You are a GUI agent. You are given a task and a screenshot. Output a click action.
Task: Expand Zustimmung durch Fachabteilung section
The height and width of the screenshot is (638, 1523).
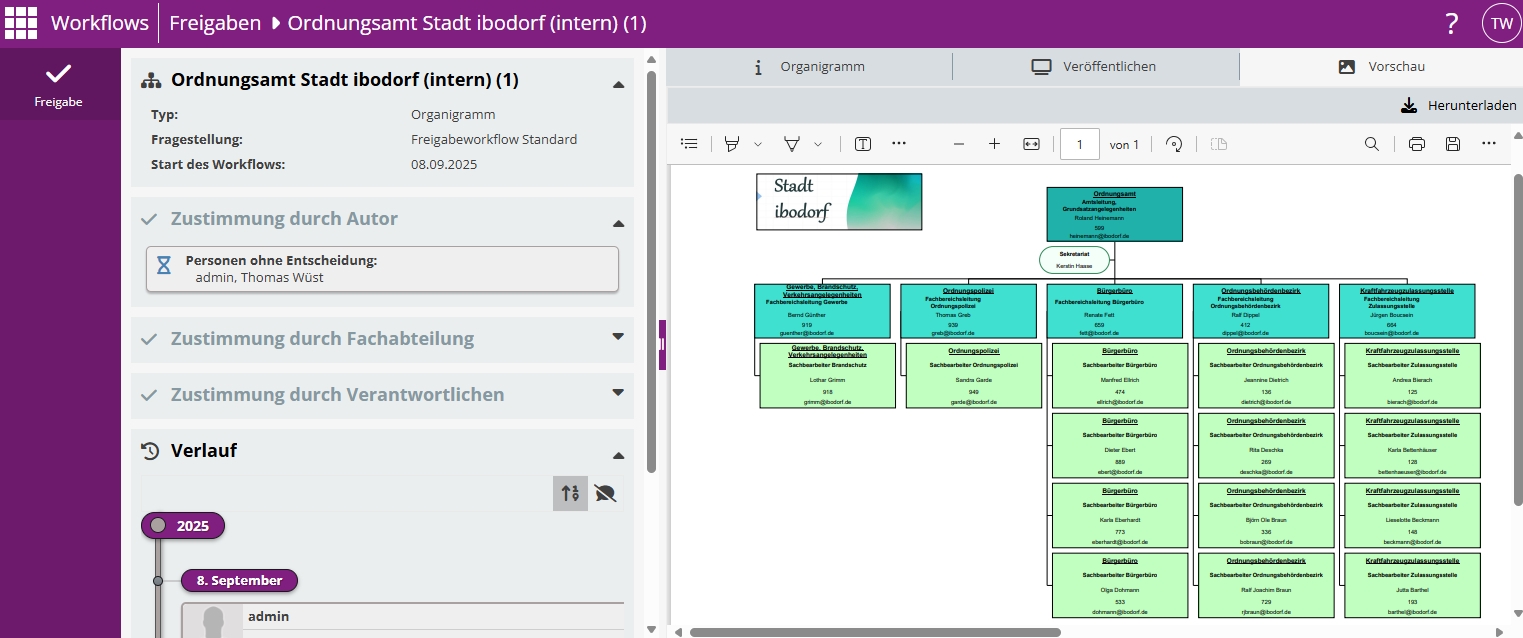point(618,337)
